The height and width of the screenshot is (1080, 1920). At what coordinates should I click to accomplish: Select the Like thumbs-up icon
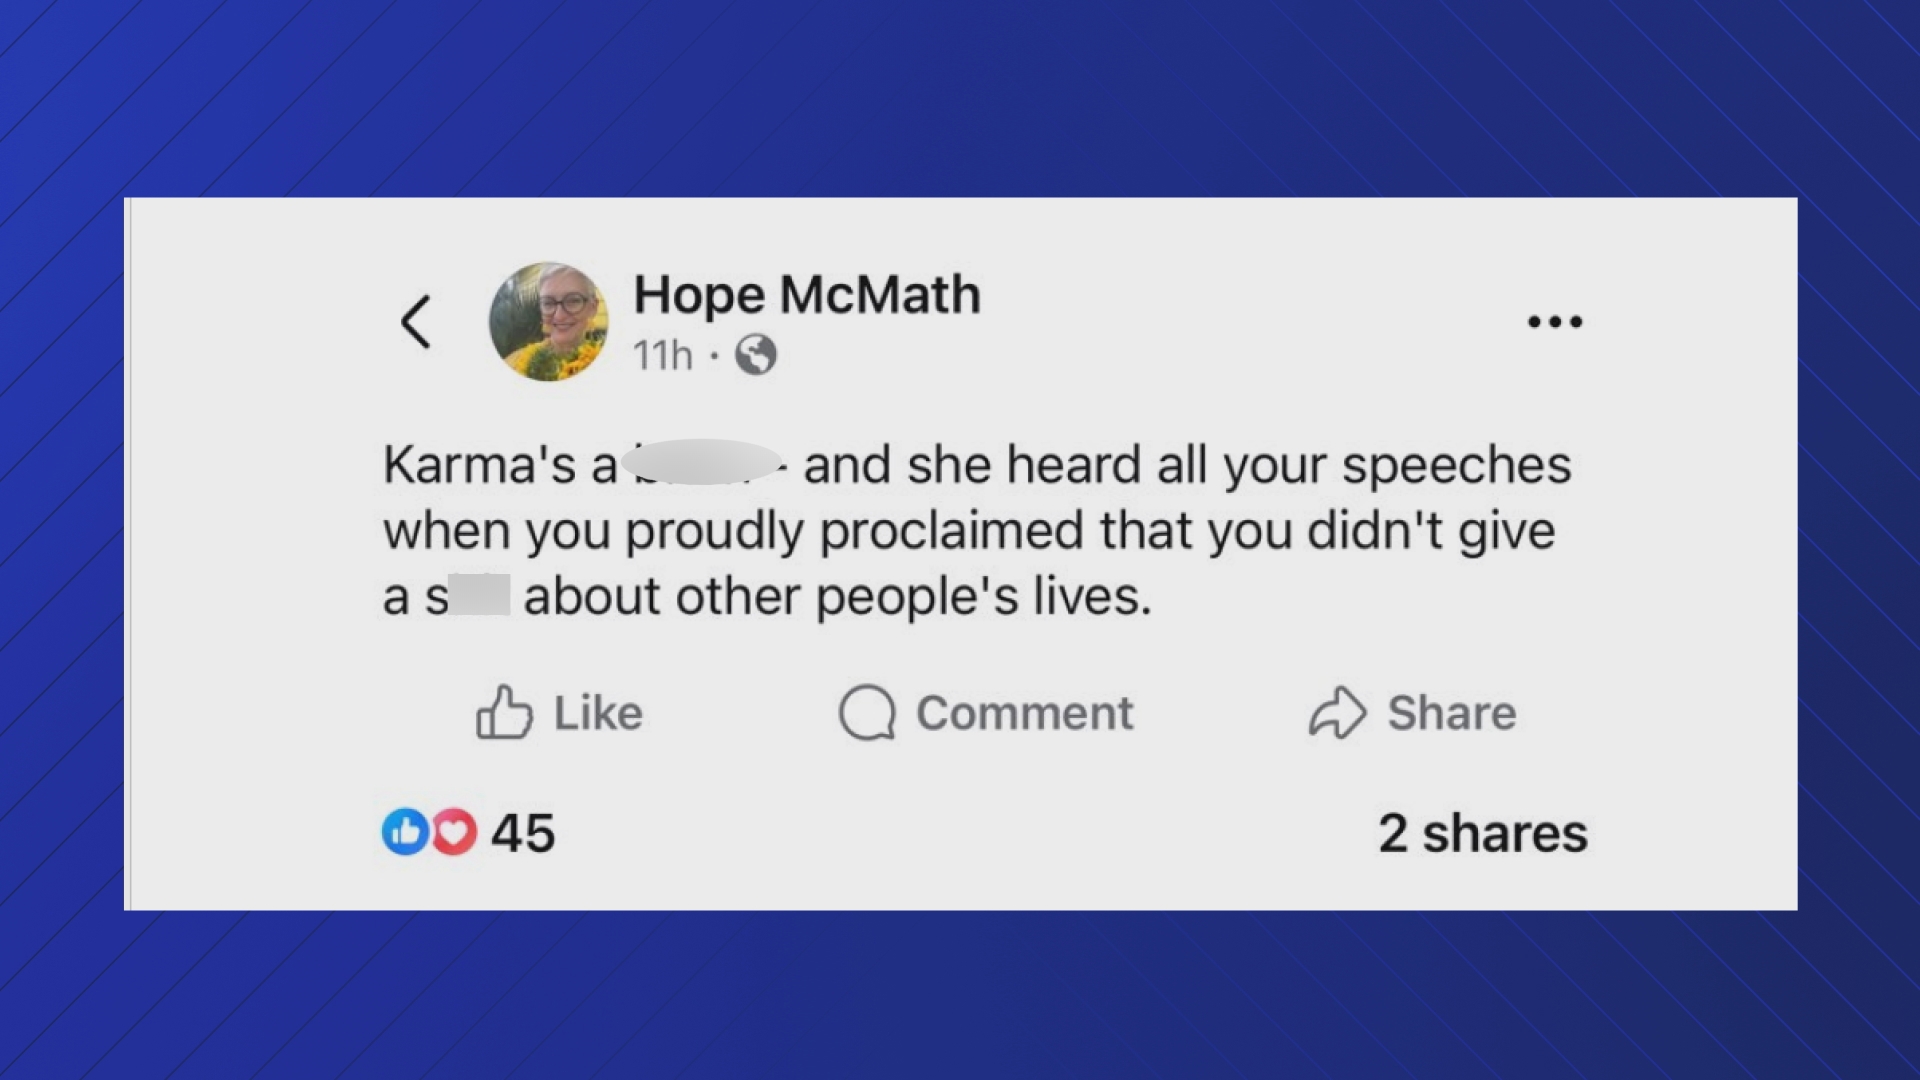505,712
